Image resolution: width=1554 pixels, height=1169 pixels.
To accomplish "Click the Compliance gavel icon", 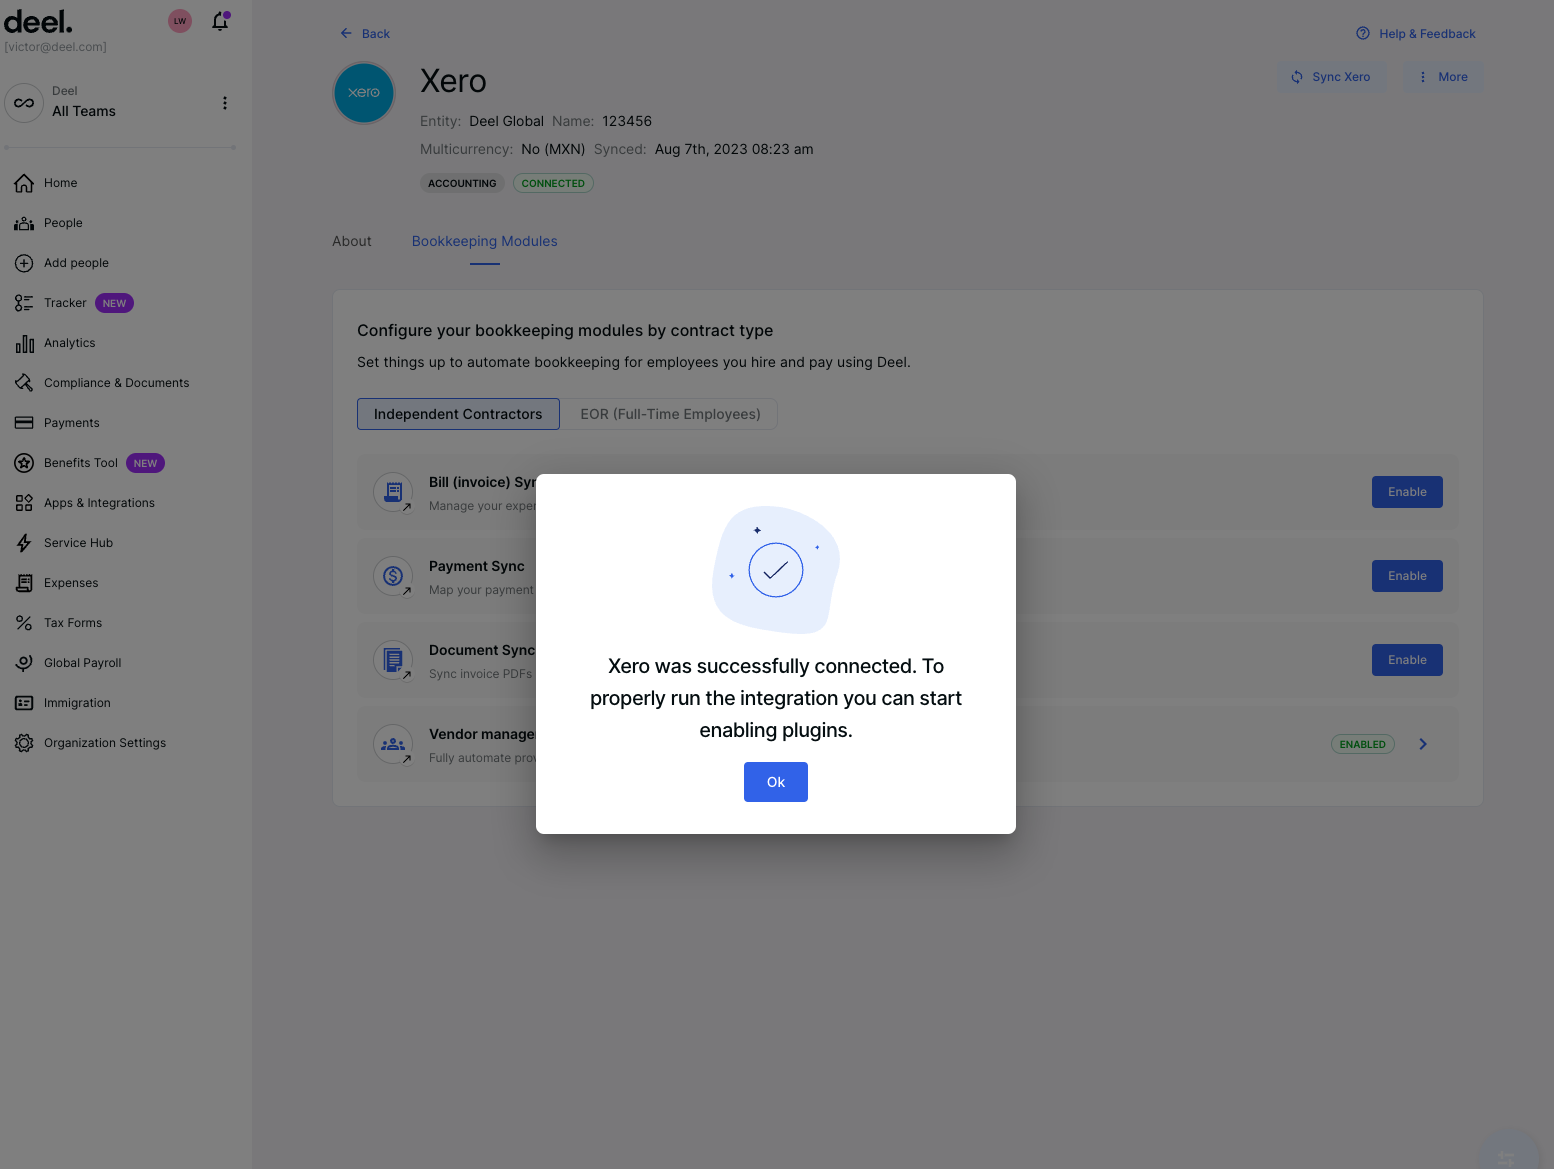I will pos(24,383).
